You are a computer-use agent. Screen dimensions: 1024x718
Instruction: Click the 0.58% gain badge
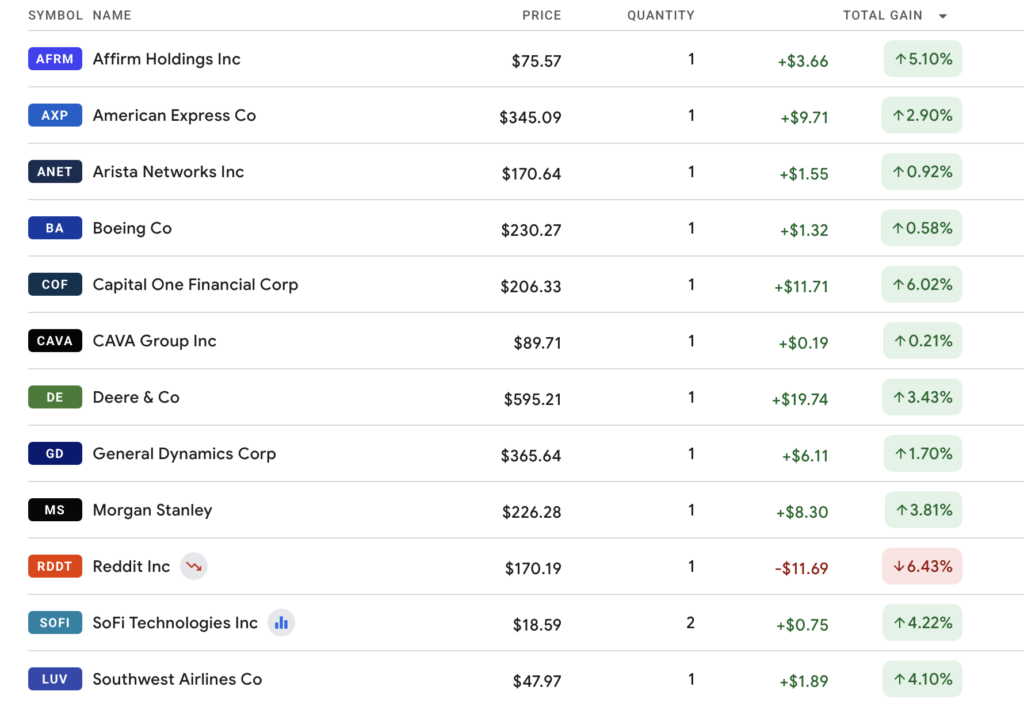click(x=921, y=228)
